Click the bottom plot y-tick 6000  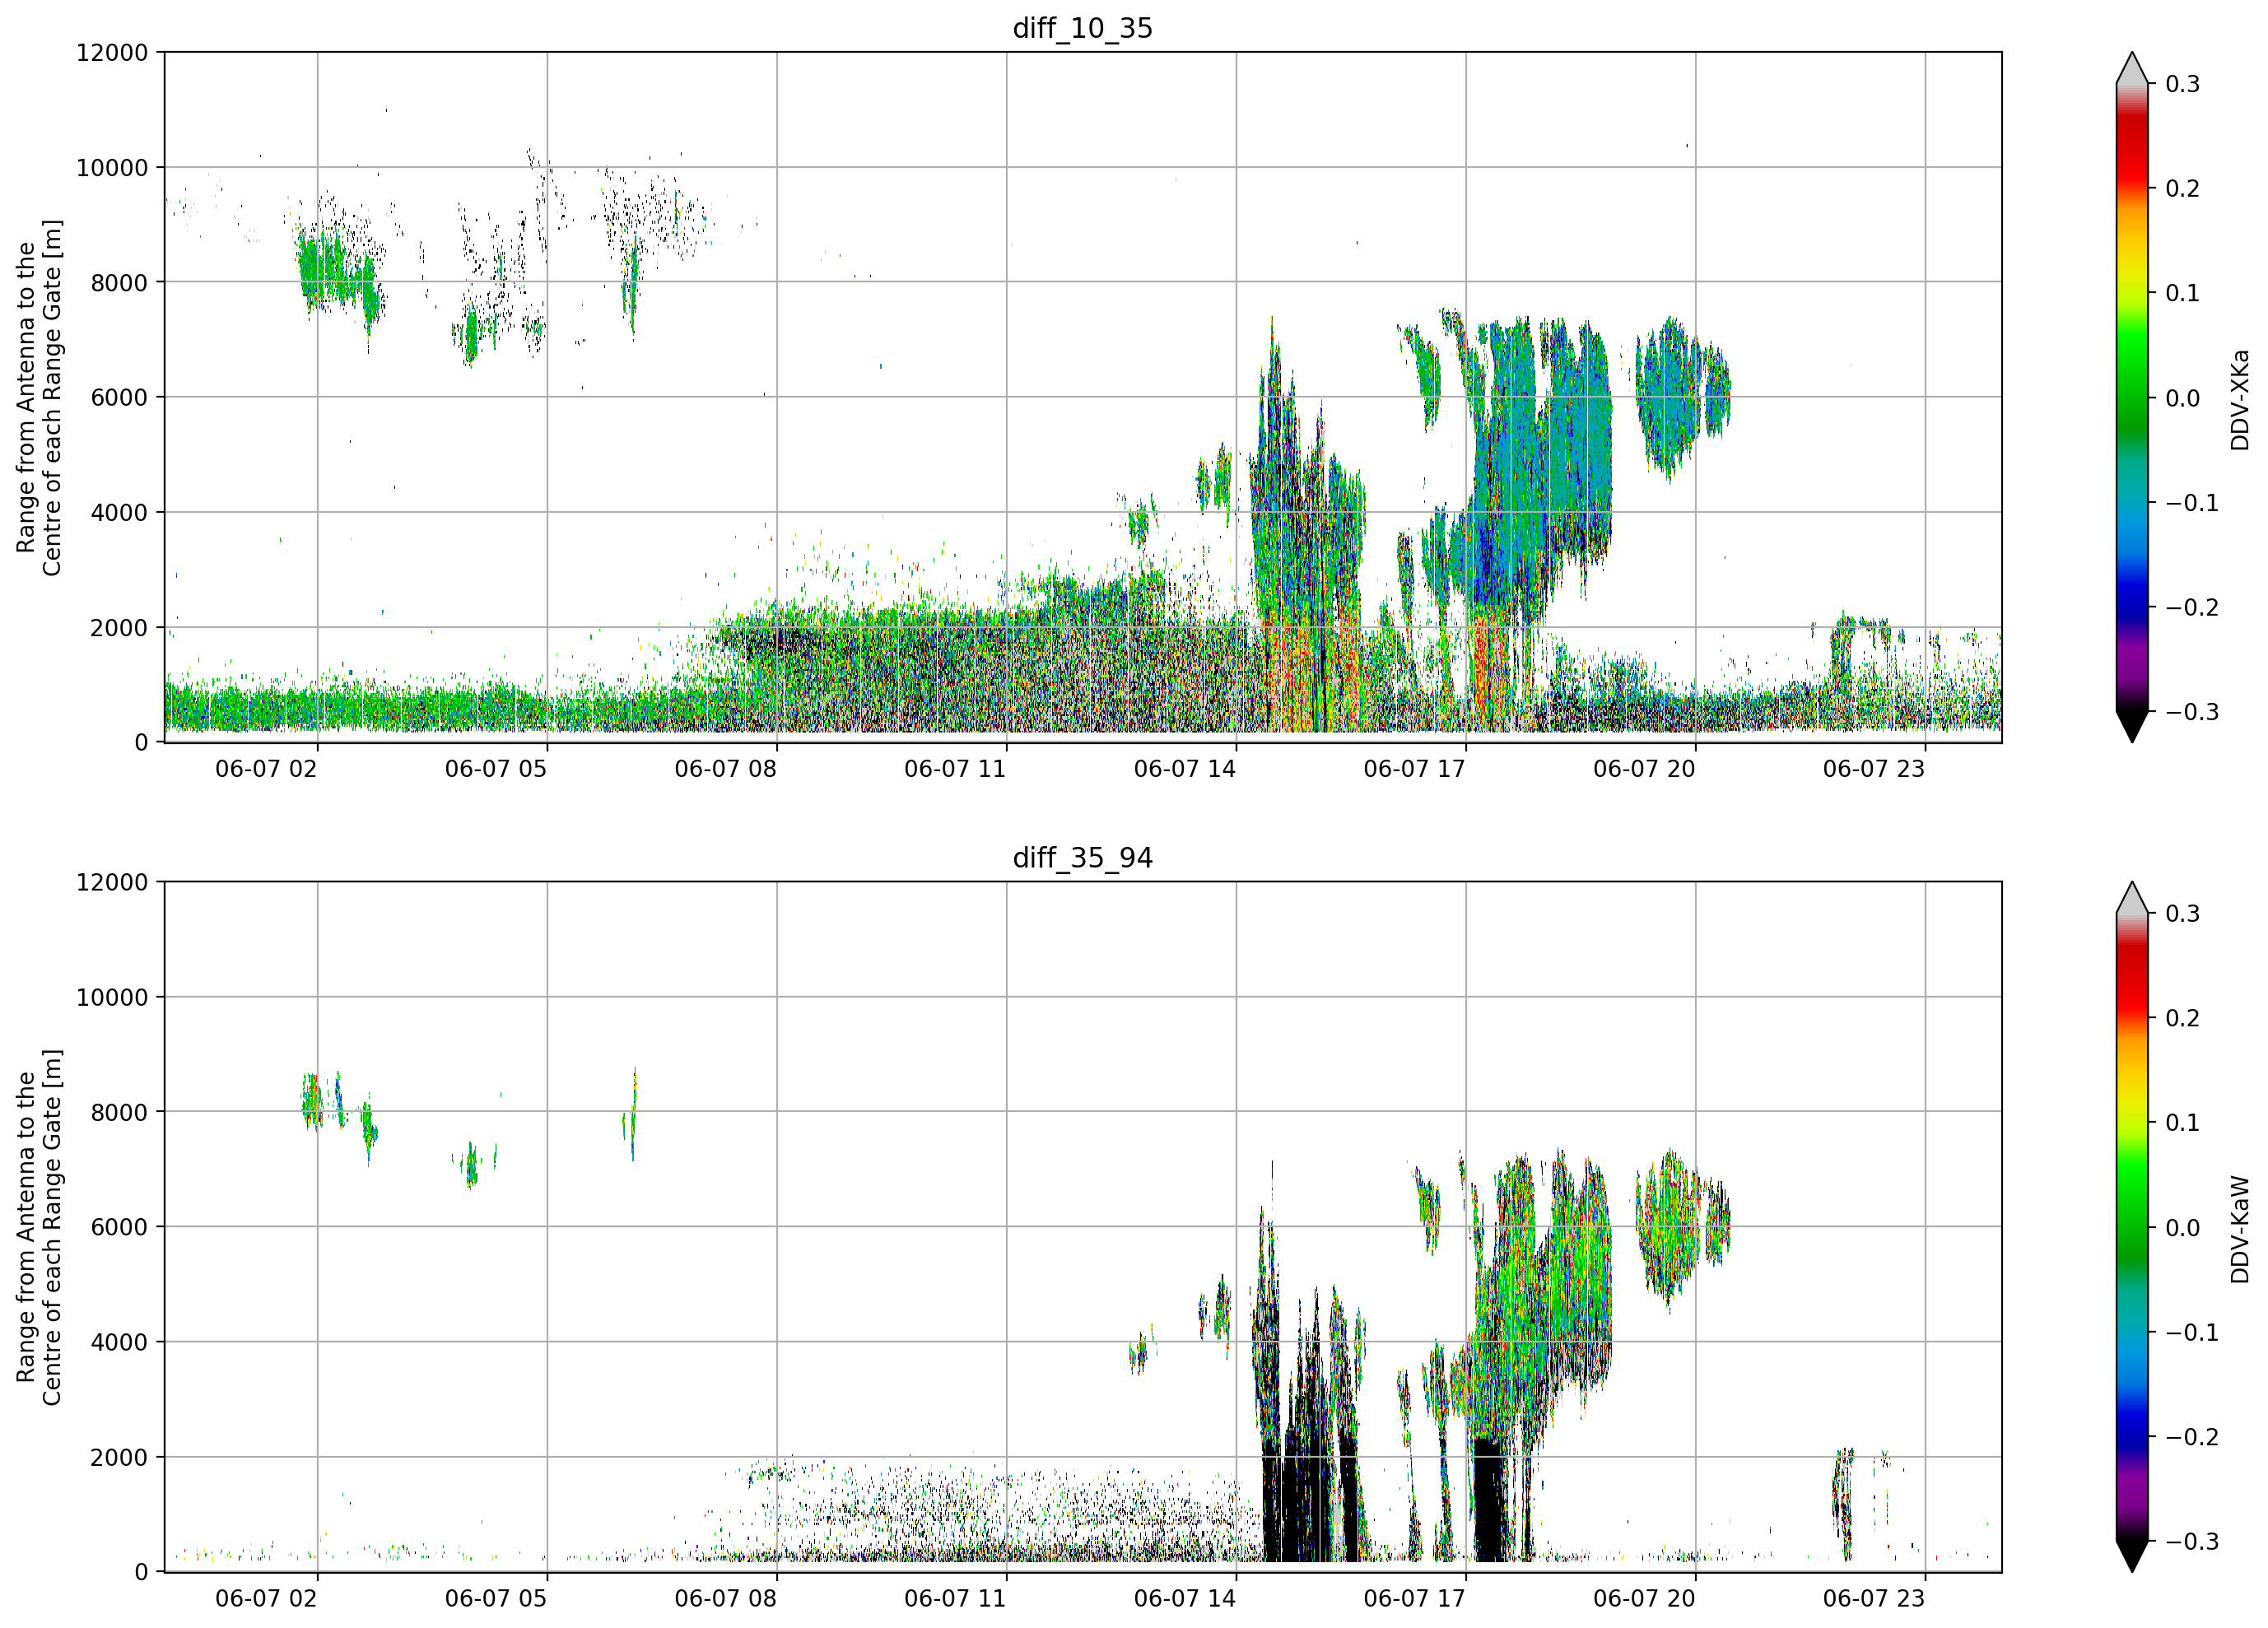tap(119, 1228)
